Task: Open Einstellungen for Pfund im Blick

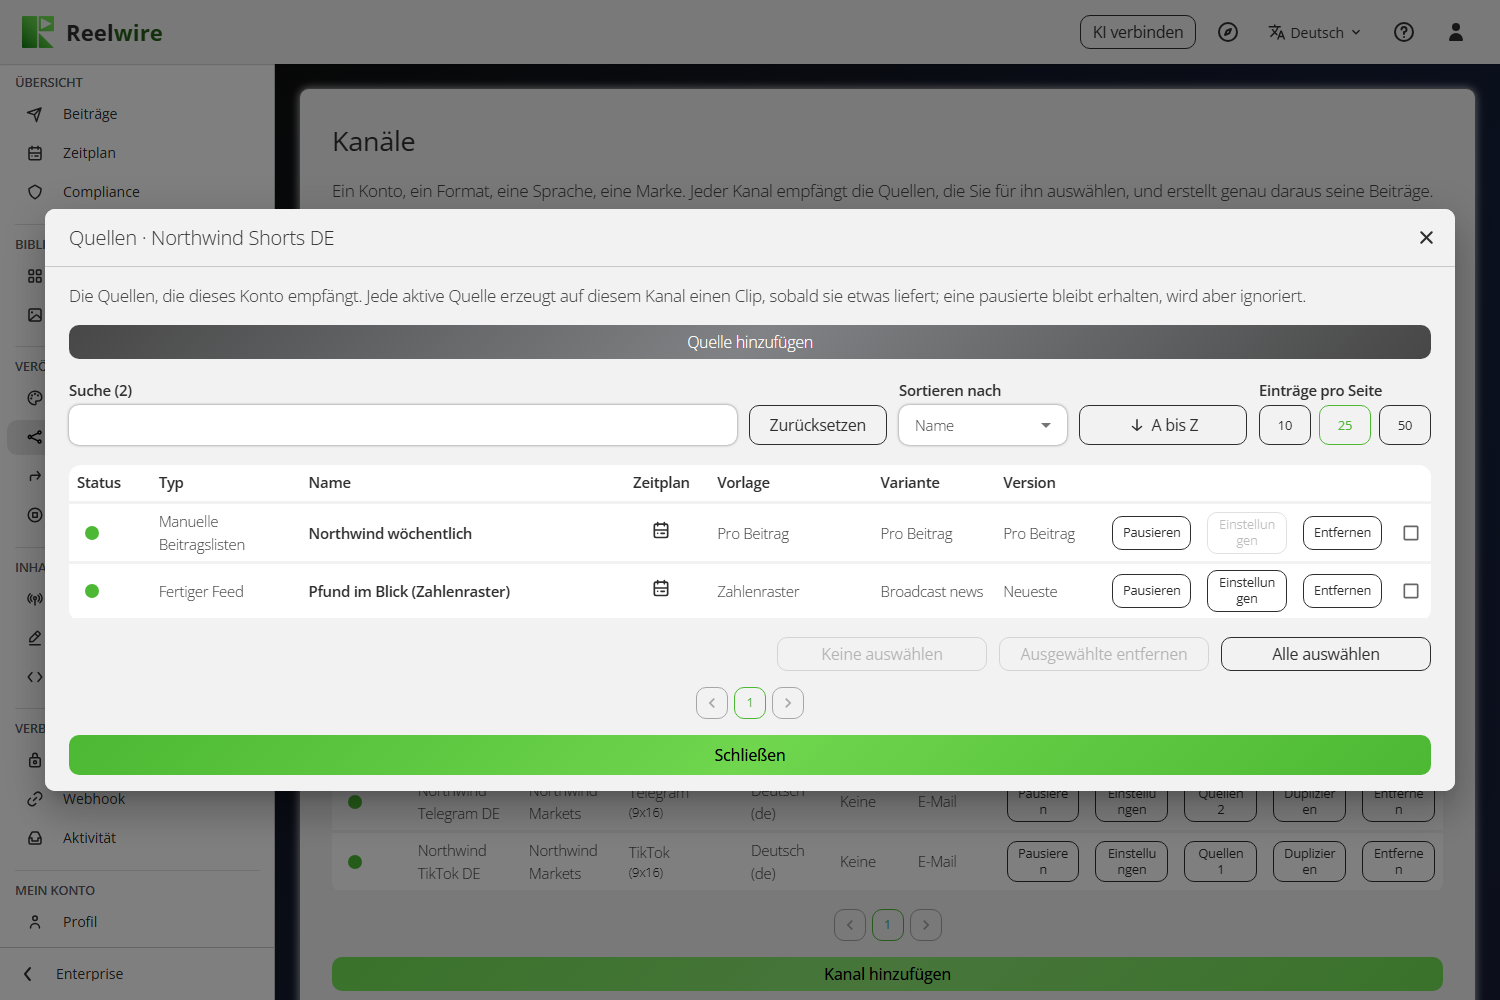Action: (1247, 591)
